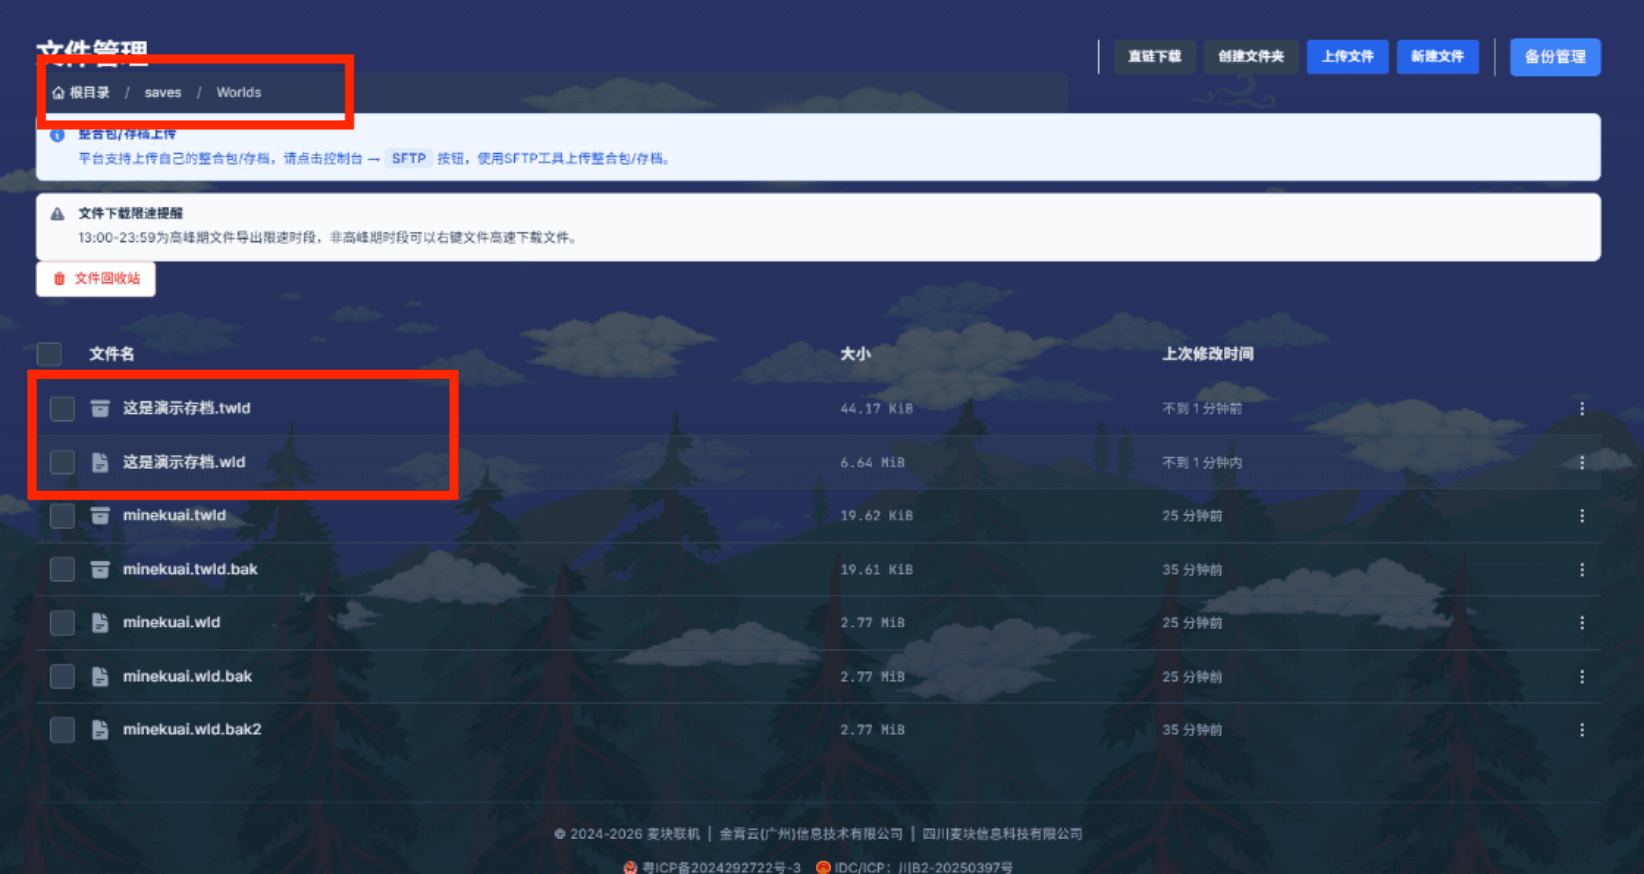
Task: Expand the actions menu for minekuai.wld.bak2
Action: [1581, 730]
